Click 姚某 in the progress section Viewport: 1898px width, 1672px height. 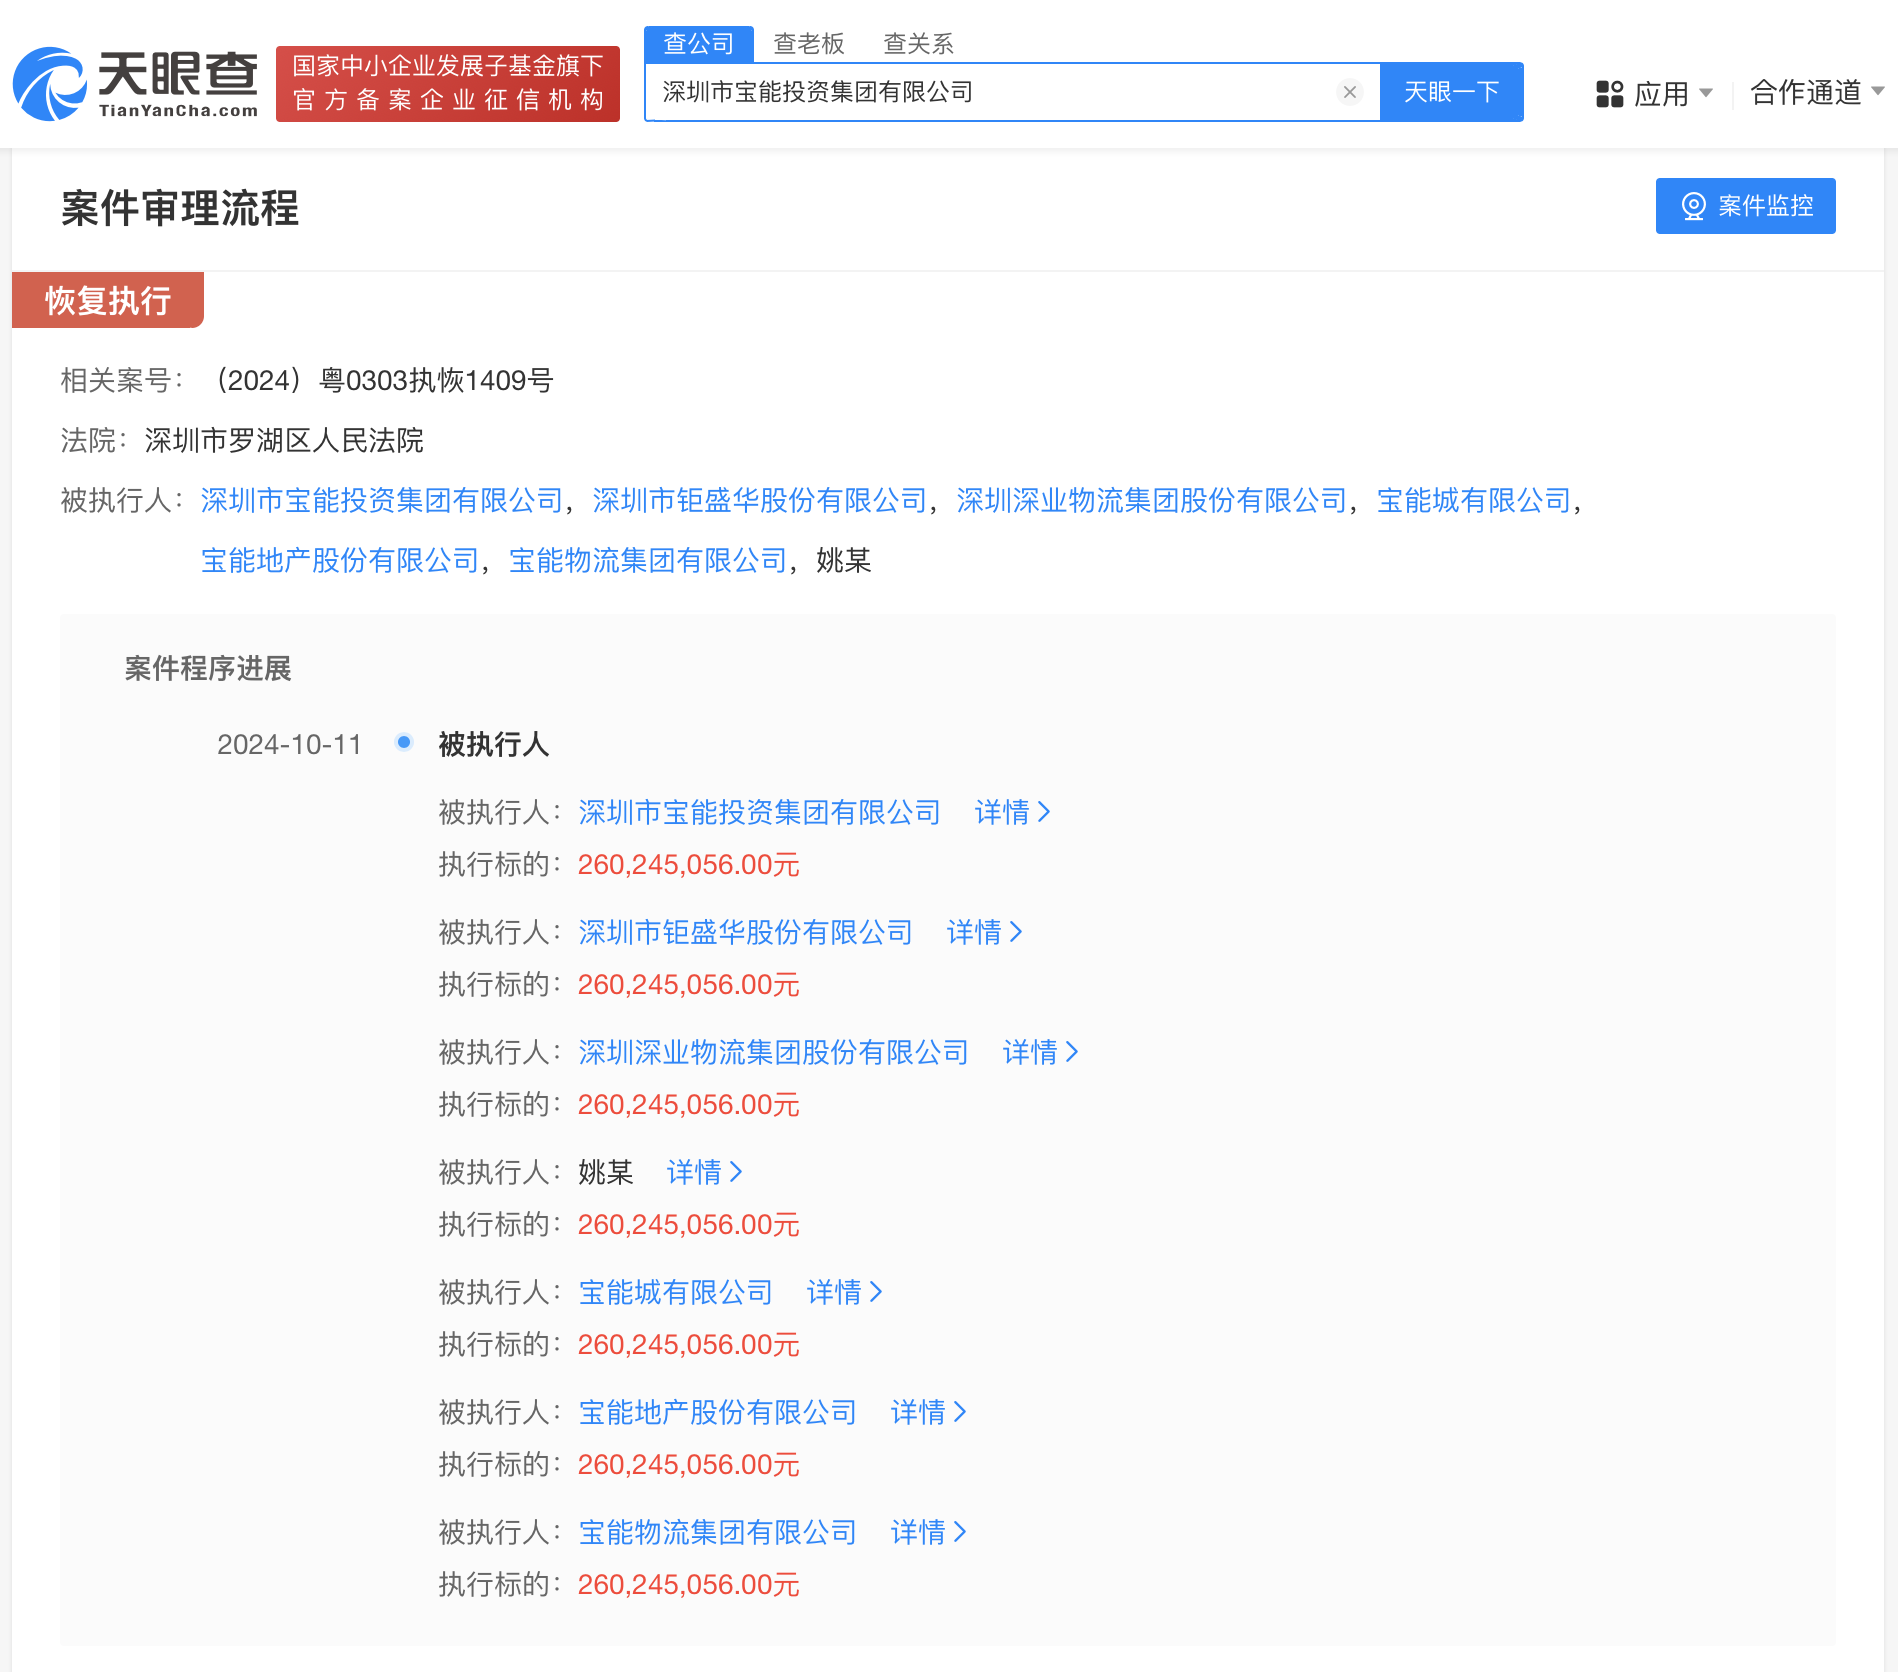pyautogui.click(x=606, y=1172)
